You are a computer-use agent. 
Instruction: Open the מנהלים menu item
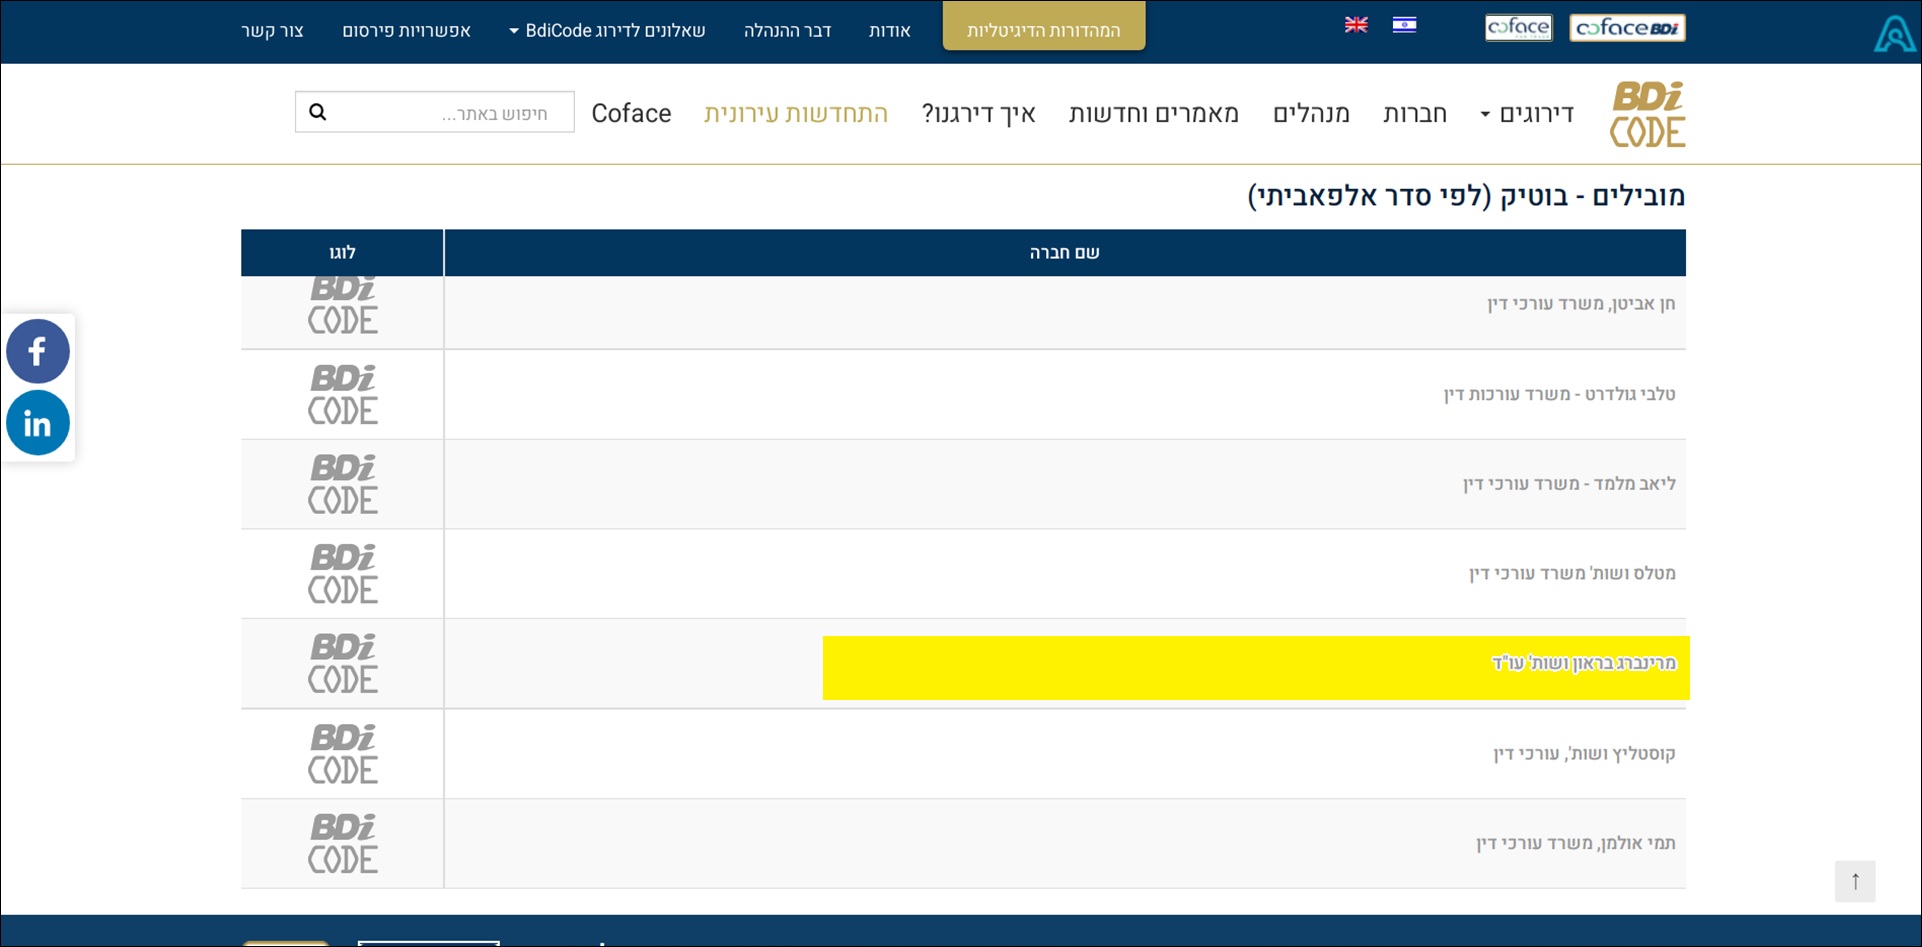pyautogui.click(x=1311, y=114)
